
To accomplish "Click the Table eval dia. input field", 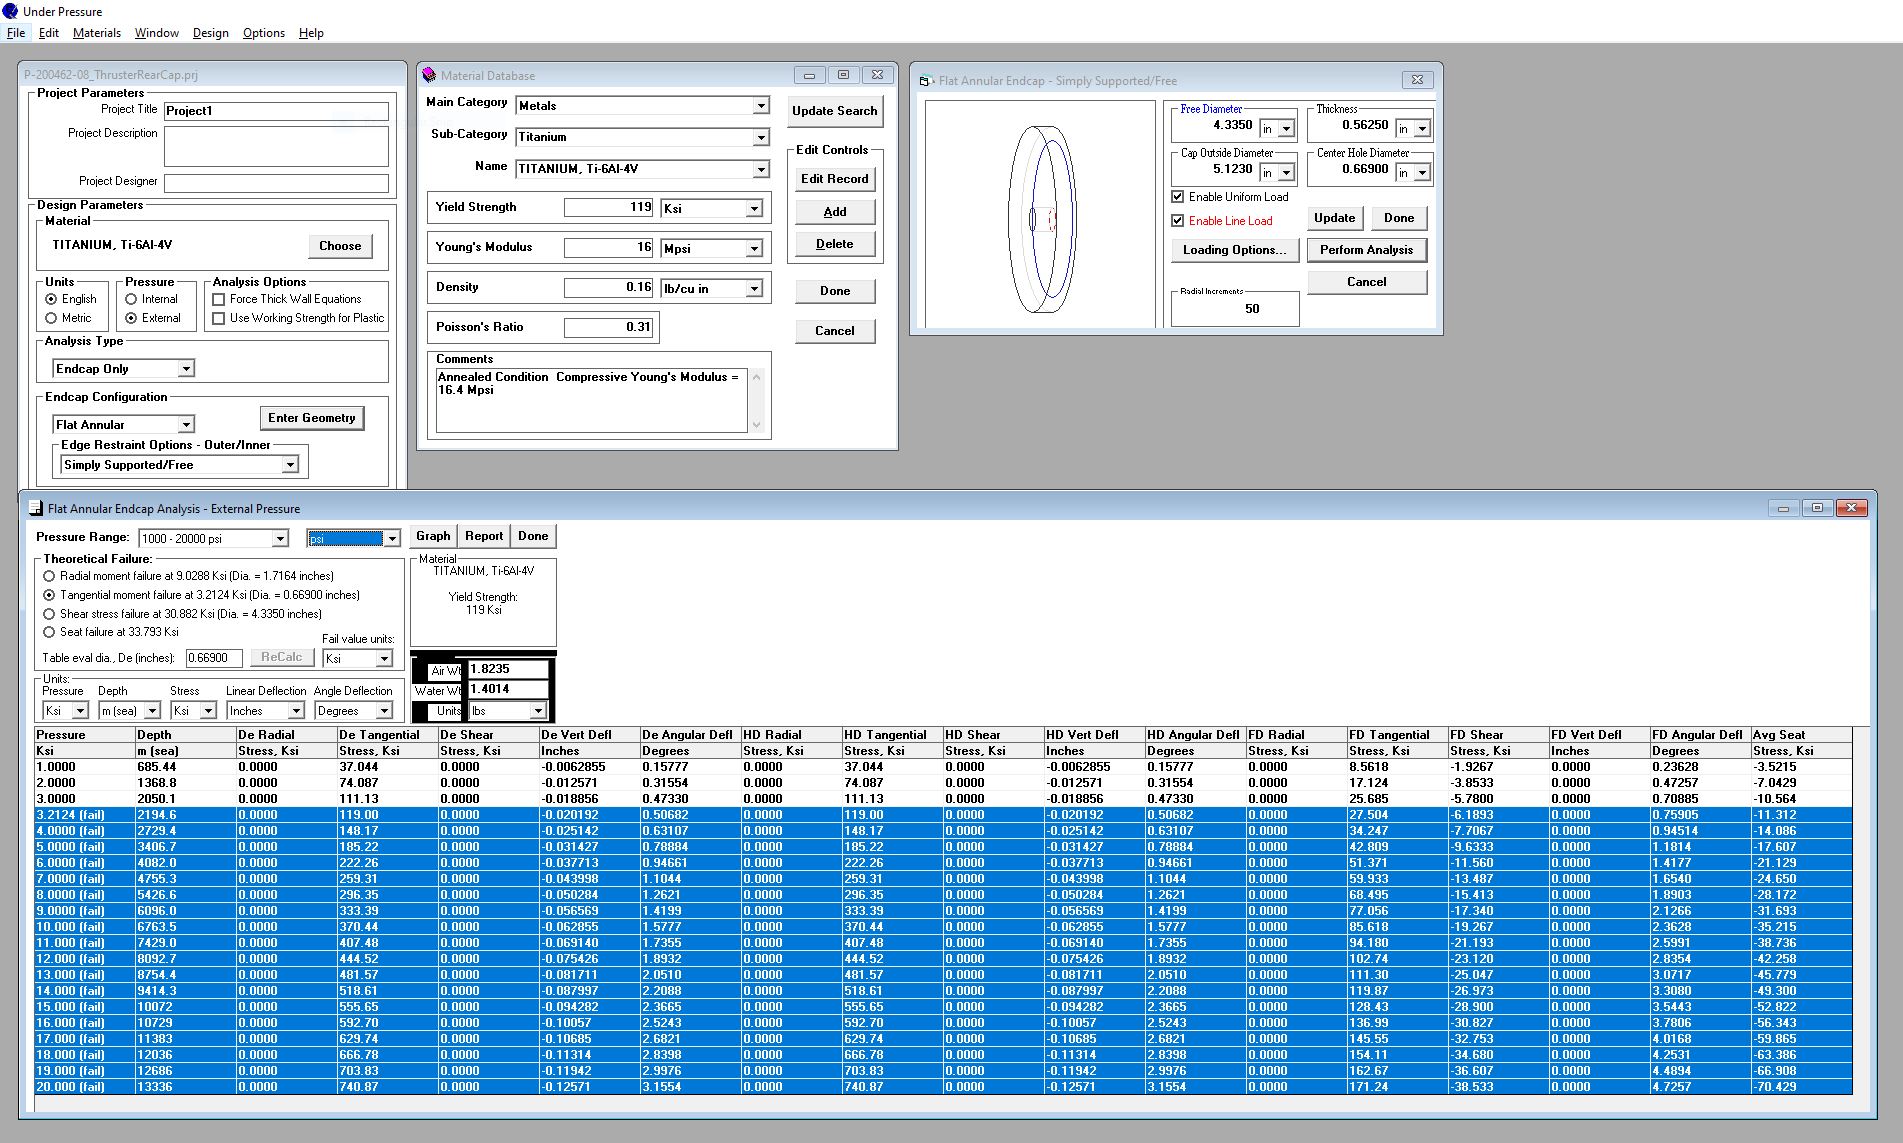I will tap(214, 658).
